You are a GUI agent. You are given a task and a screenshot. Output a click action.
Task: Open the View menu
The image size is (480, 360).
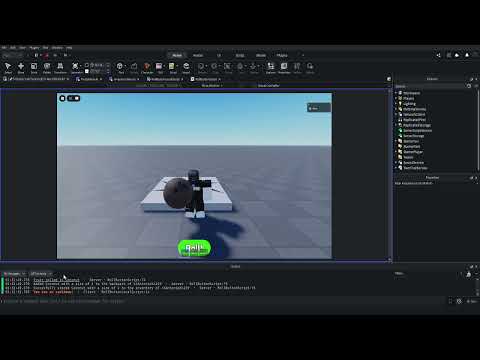point(22,48)
